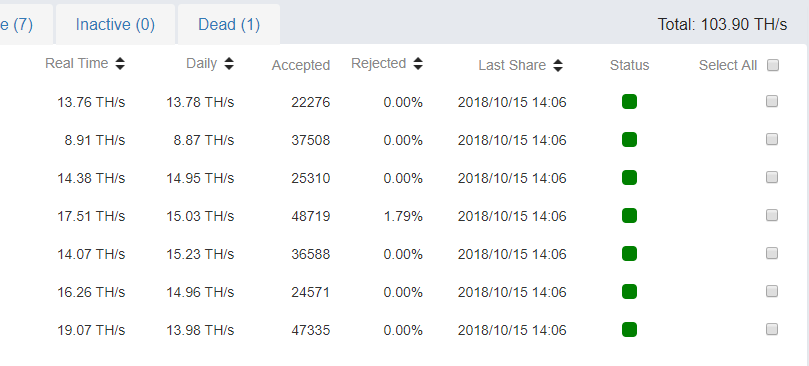Click green status icon of 1.79% rejected row

tap(629, 215)
